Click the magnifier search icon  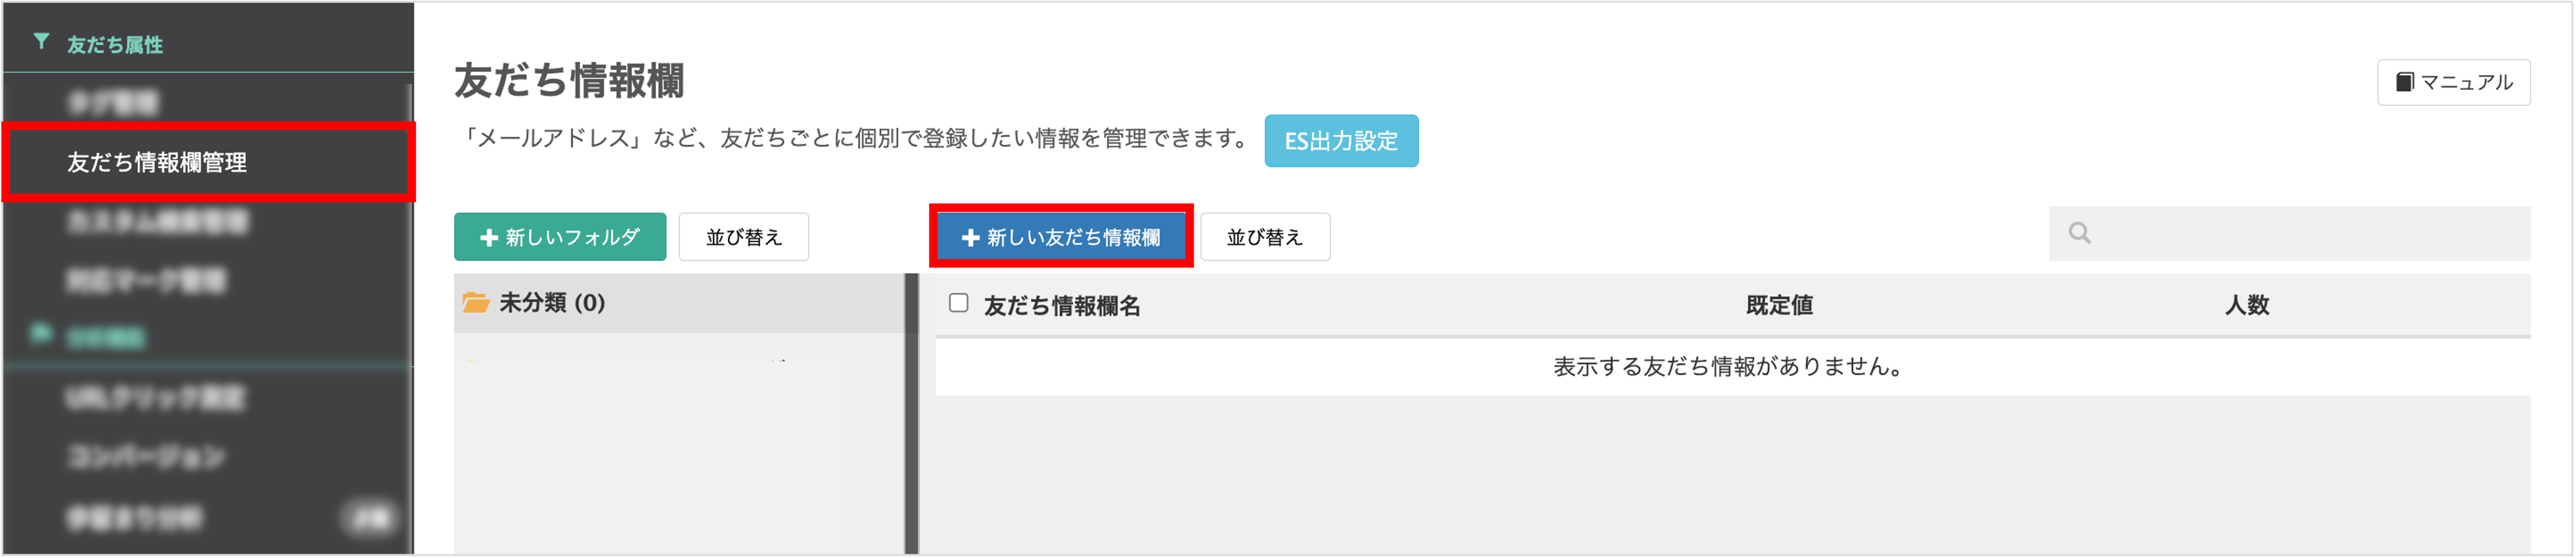pos(2079,233)
